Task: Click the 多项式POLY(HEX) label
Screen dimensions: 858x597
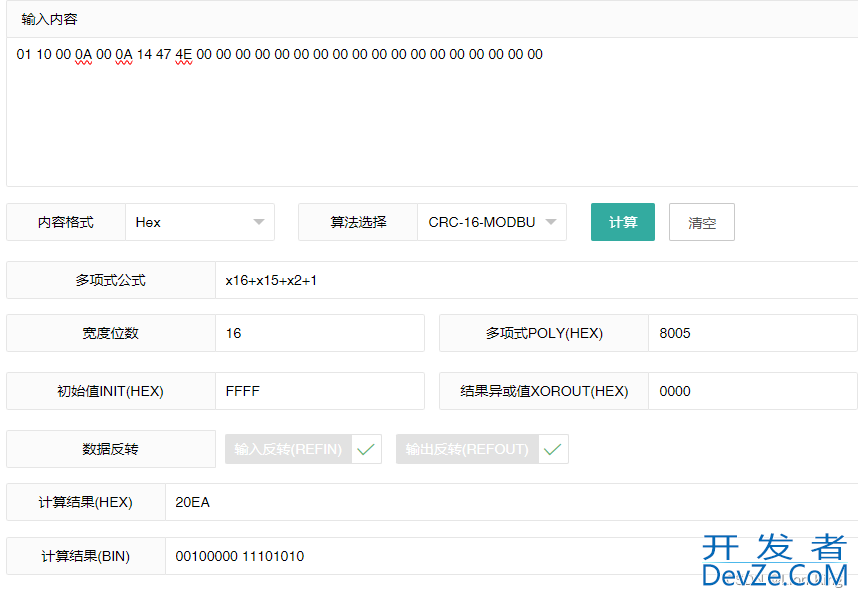Action: coord(544,333)
